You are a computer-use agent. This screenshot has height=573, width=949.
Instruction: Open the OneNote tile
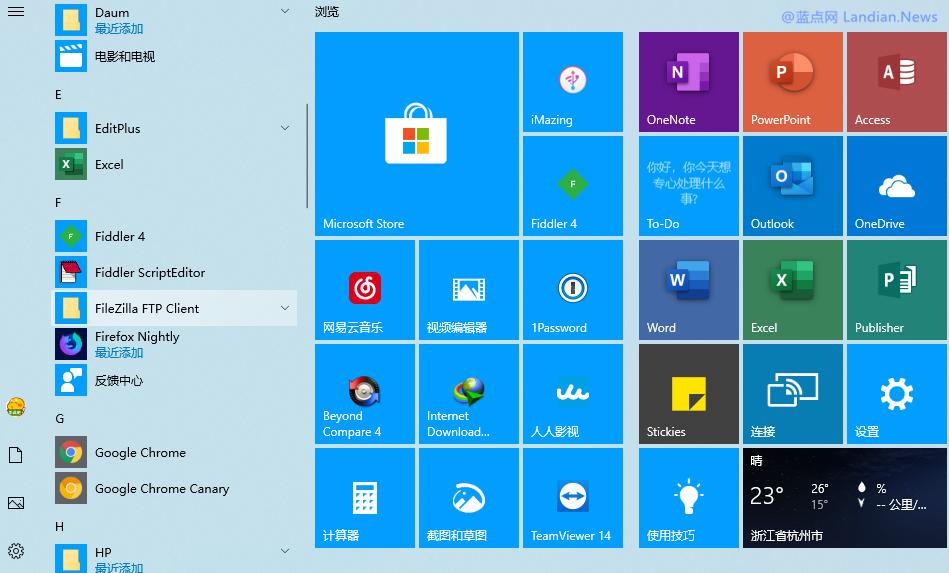pos(689,82)
